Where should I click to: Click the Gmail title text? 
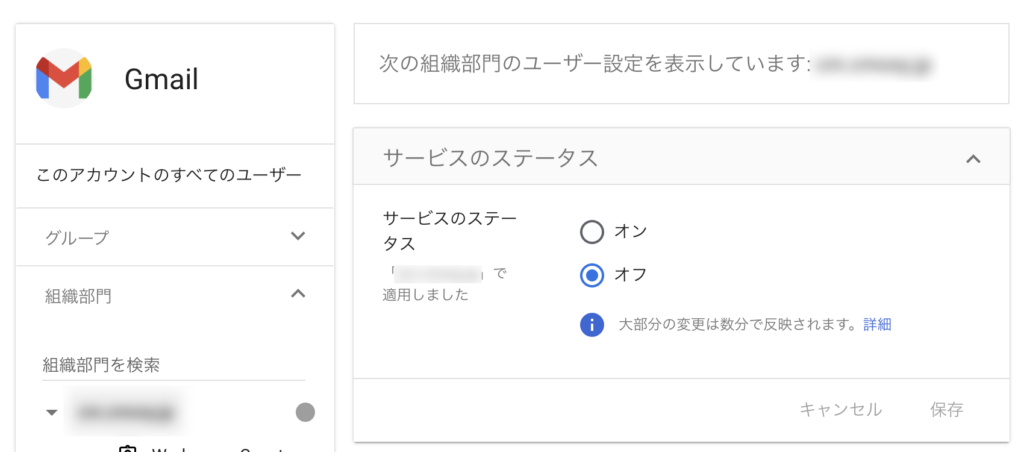click(161, 80)
